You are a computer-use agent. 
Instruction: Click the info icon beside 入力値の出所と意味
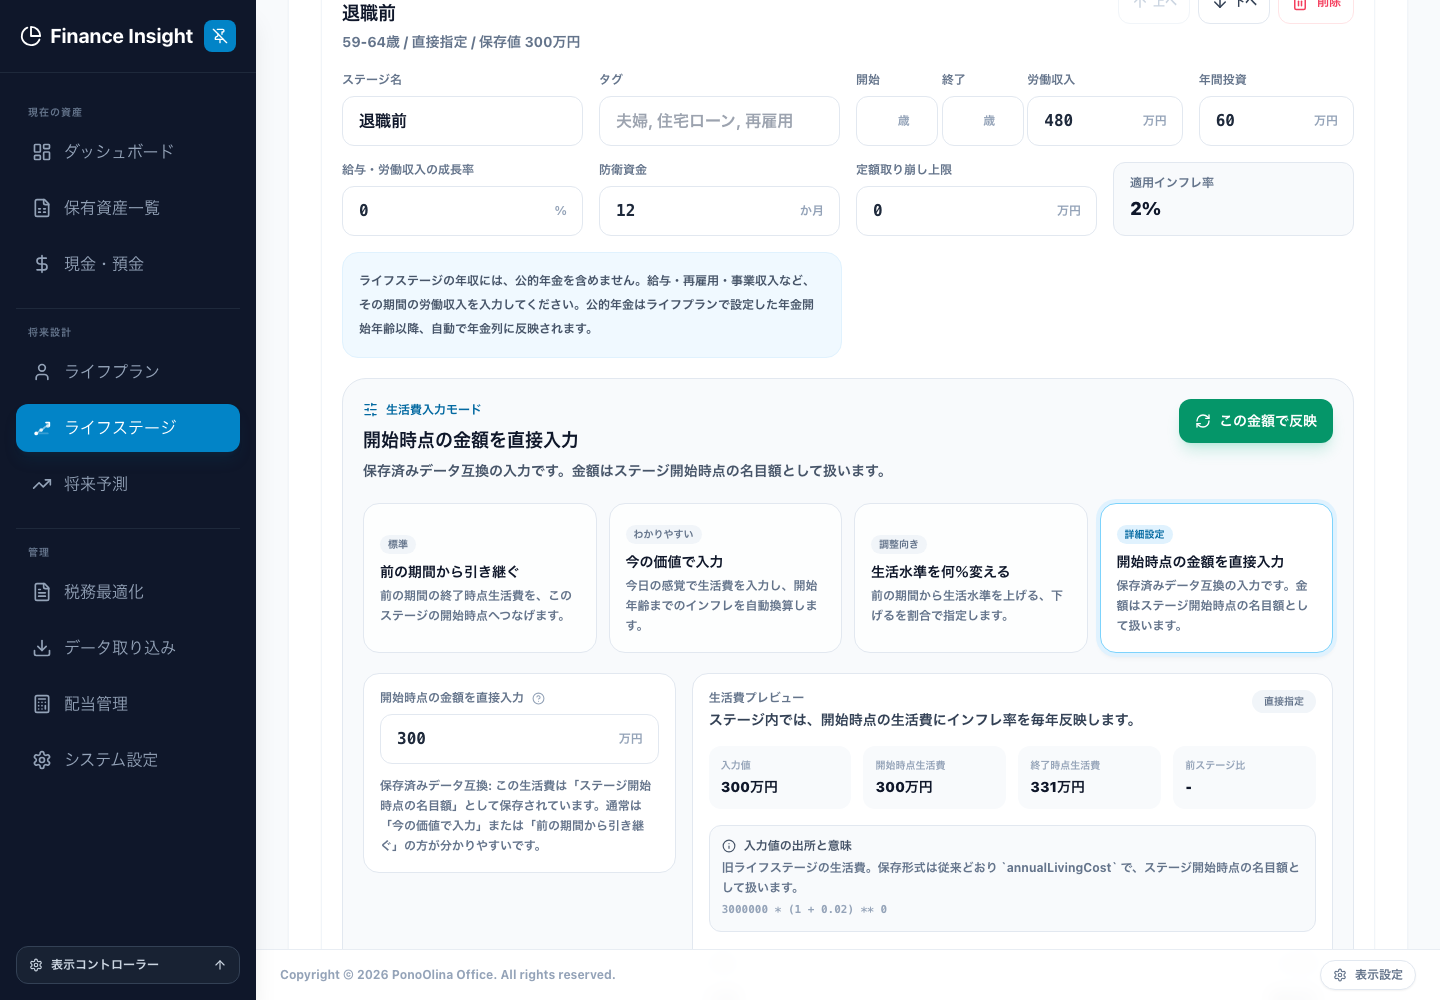729,846
